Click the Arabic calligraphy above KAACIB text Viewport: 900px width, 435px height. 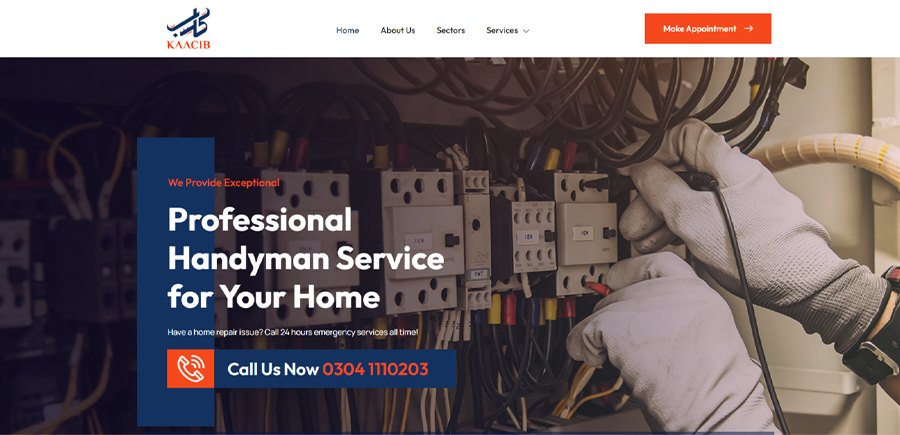[188, 23]
